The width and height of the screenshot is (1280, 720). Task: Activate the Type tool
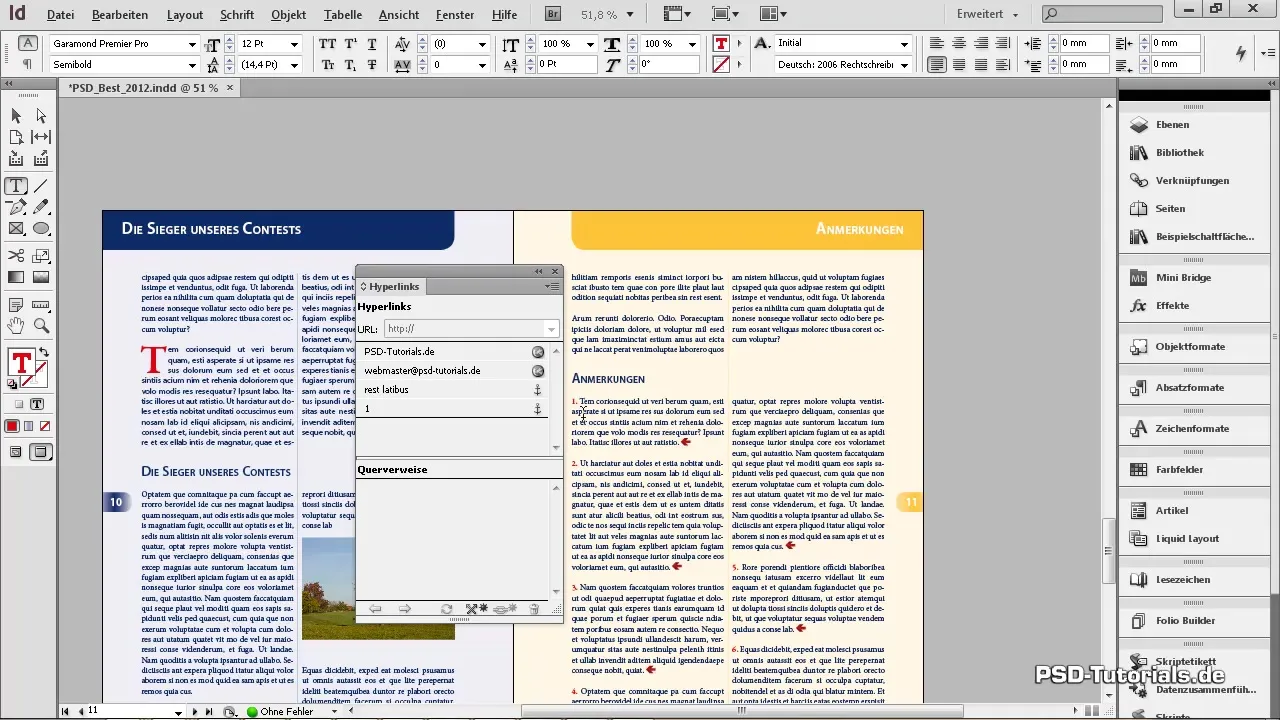16,186
